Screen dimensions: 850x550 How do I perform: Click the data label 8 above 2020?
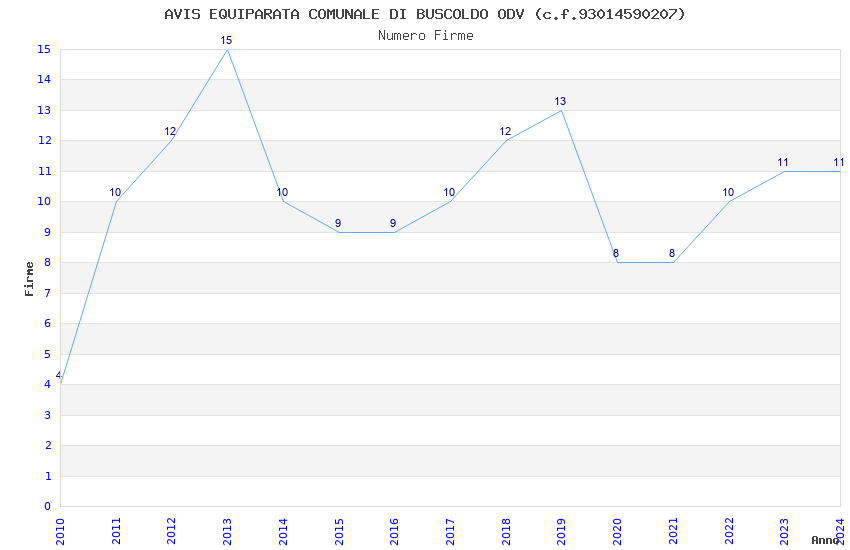[x=616, y=253]
